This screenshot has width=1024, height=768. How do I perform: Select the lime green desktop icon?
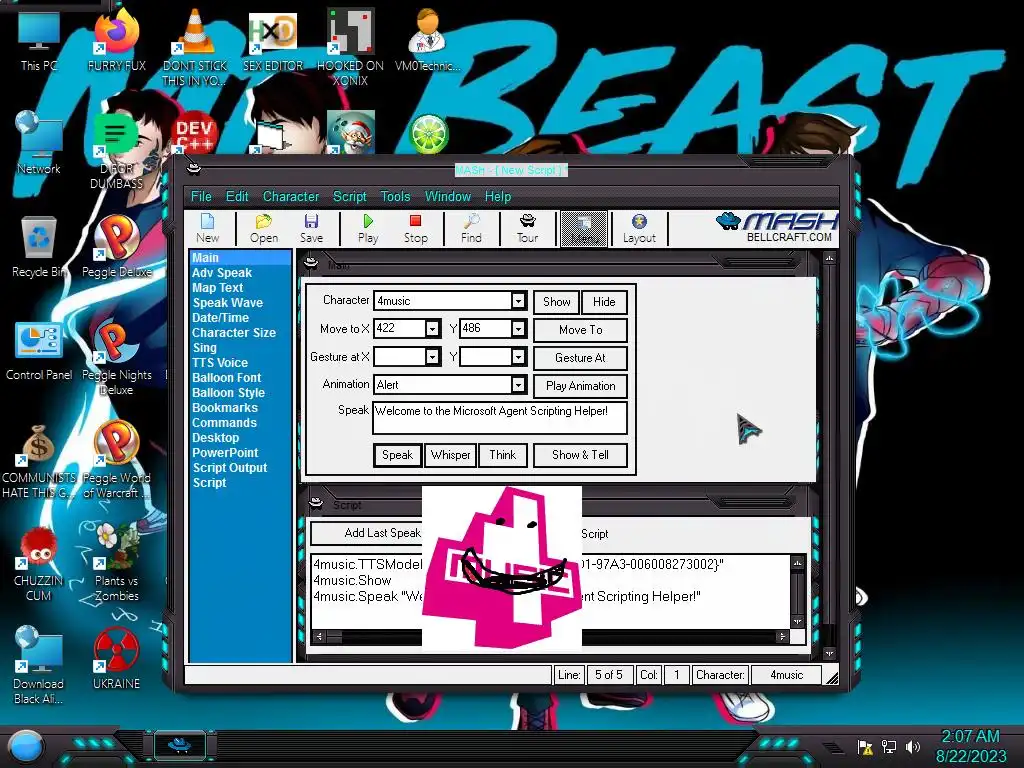tap(428, 134)
